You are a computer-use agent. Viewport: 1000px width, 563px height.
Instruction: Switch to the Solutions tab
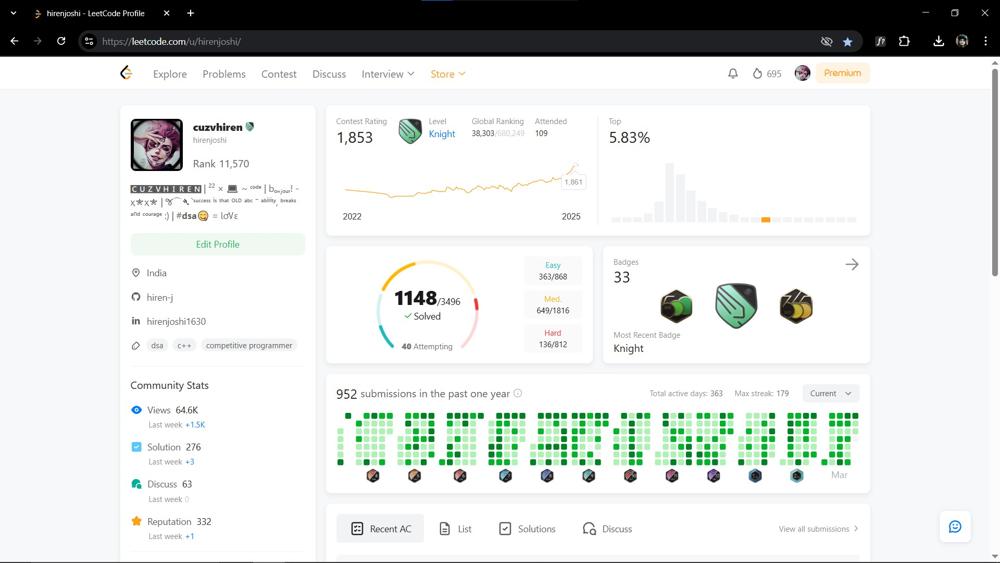[x=527, y=529]
